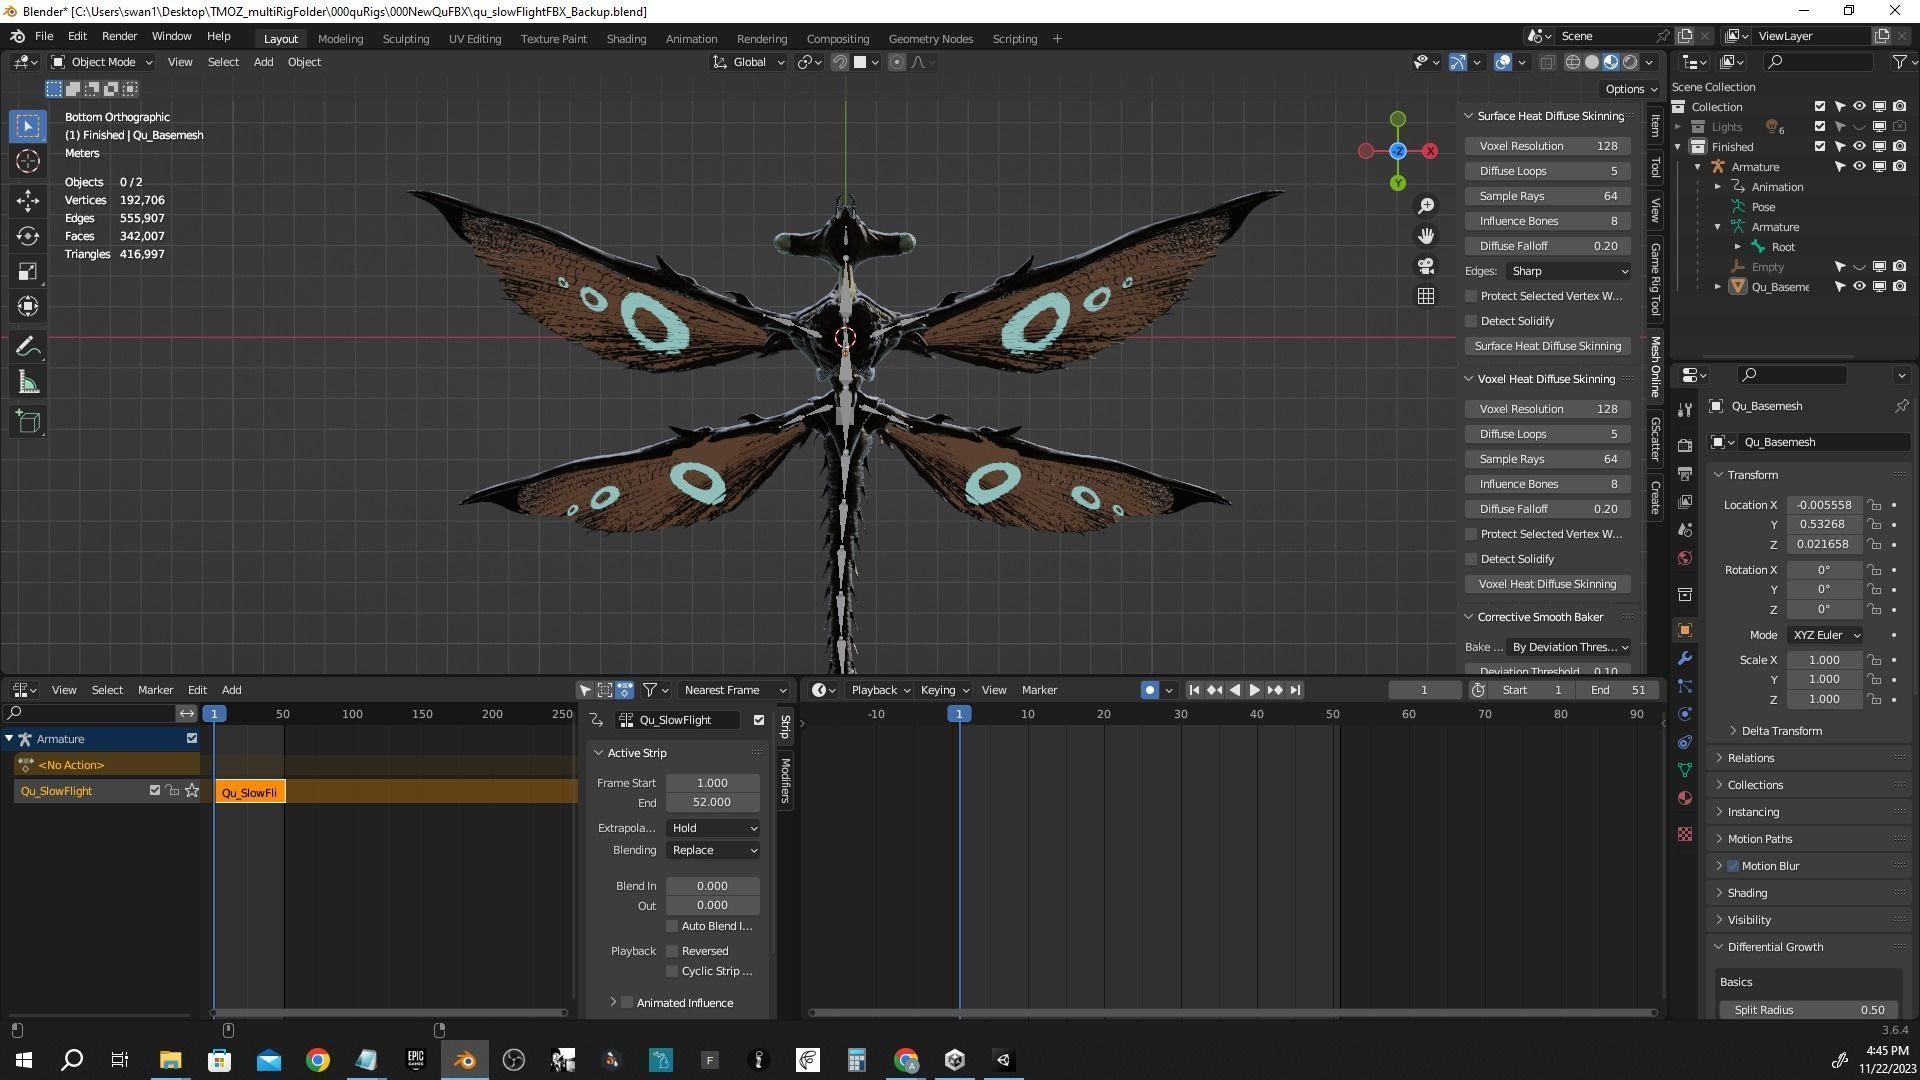Switch orthographic/perspective grid icon
The width and height of the screenshot is (1920, 1080).
(1426, 296)
